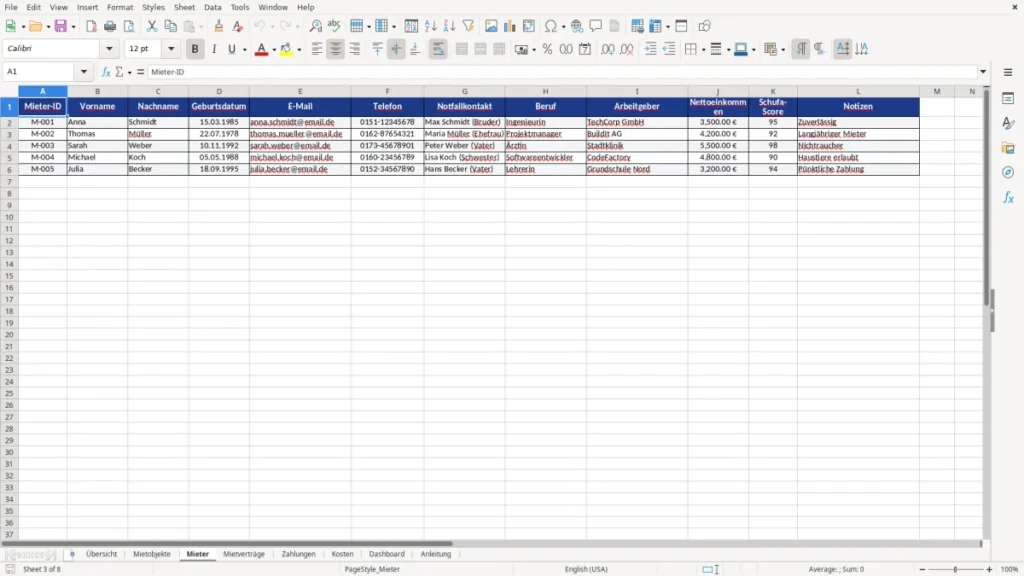This screenshot has width=1024, height=576.
Task: Toggle Wrap Text button
Action: [438, 49]
